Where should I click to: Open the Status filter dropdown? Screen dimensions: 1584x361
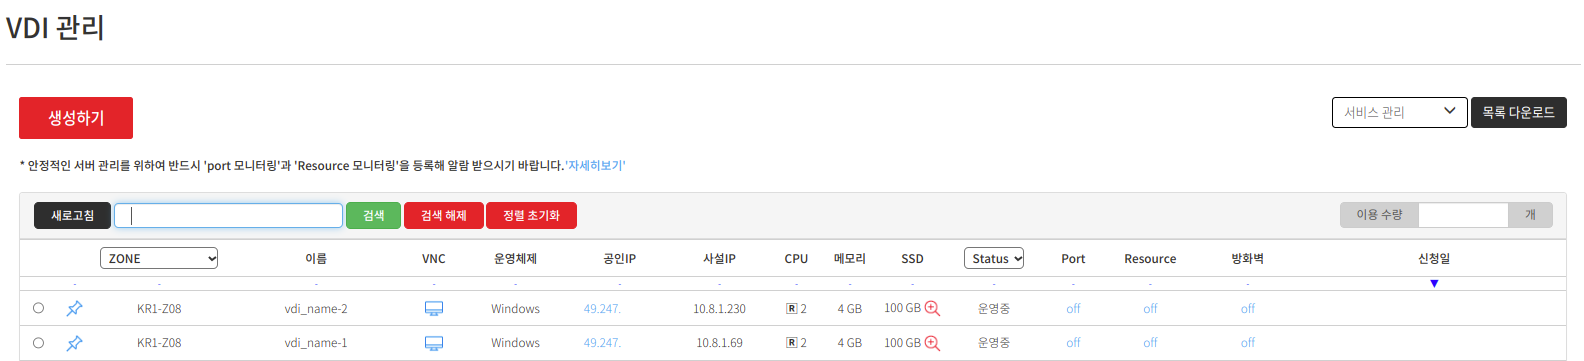point(994,258)
